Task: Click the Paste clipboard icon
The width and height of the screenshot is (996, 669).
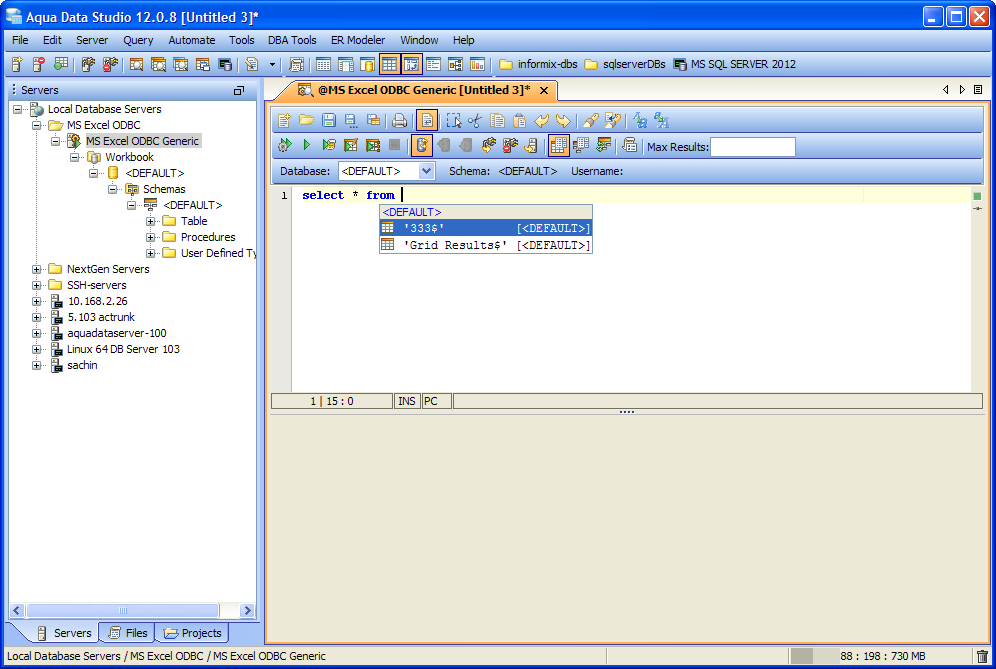Action: (519, 120)
